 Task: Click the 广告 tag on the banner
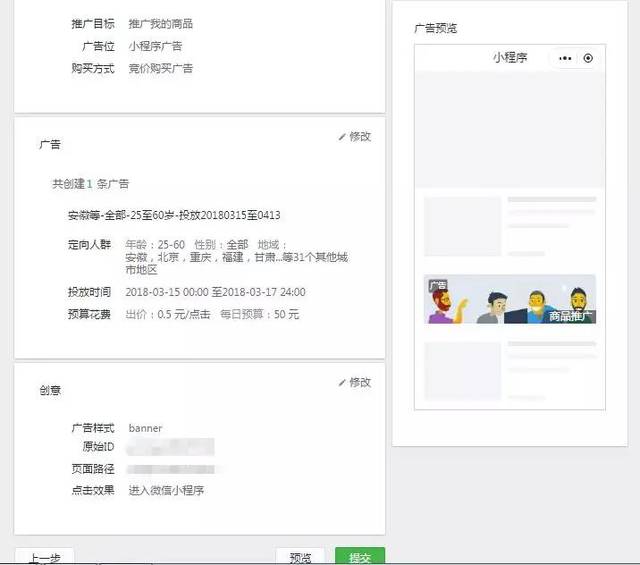click(x=438, y=285)
